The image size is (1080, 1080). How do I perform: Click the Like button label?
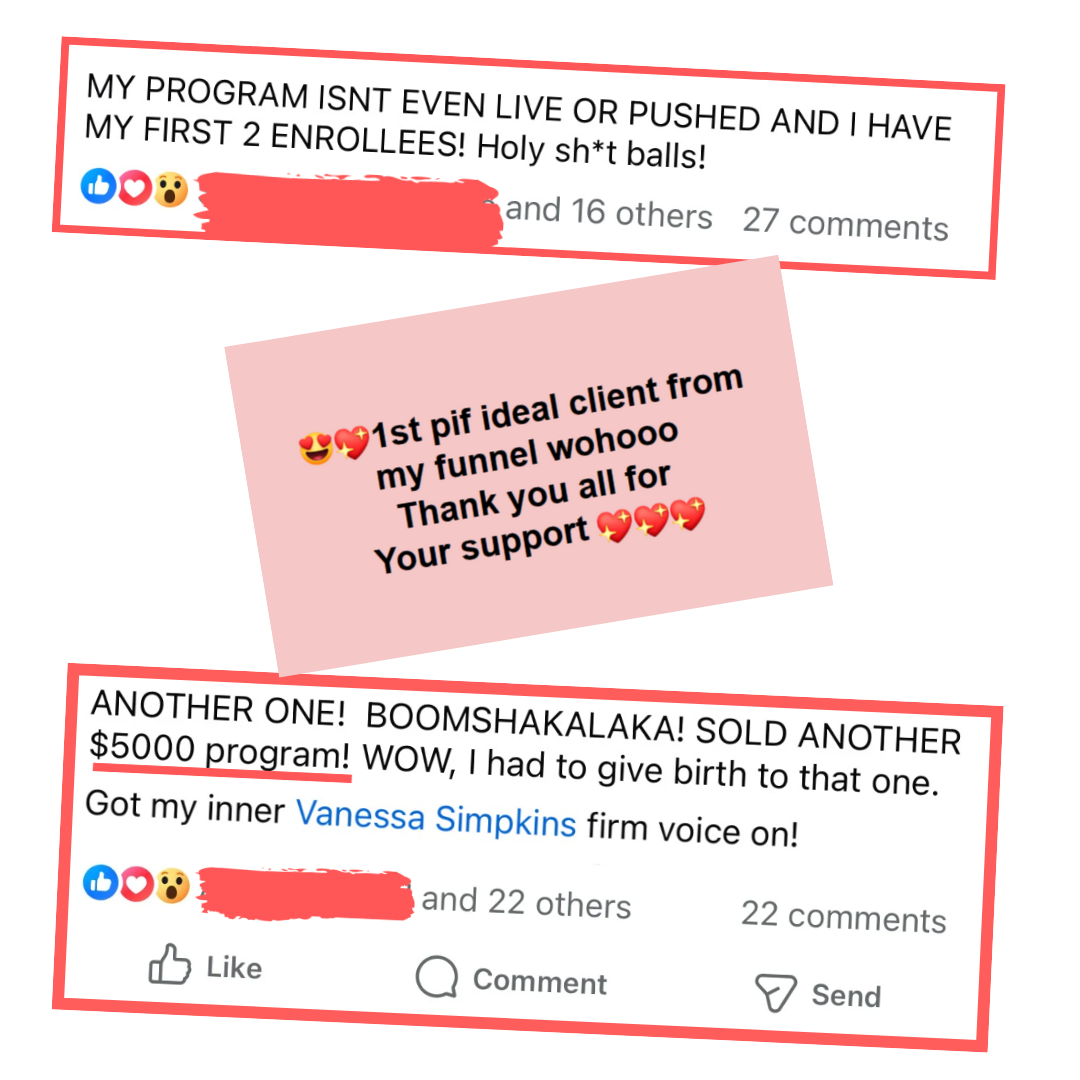(x=234, y=968)
